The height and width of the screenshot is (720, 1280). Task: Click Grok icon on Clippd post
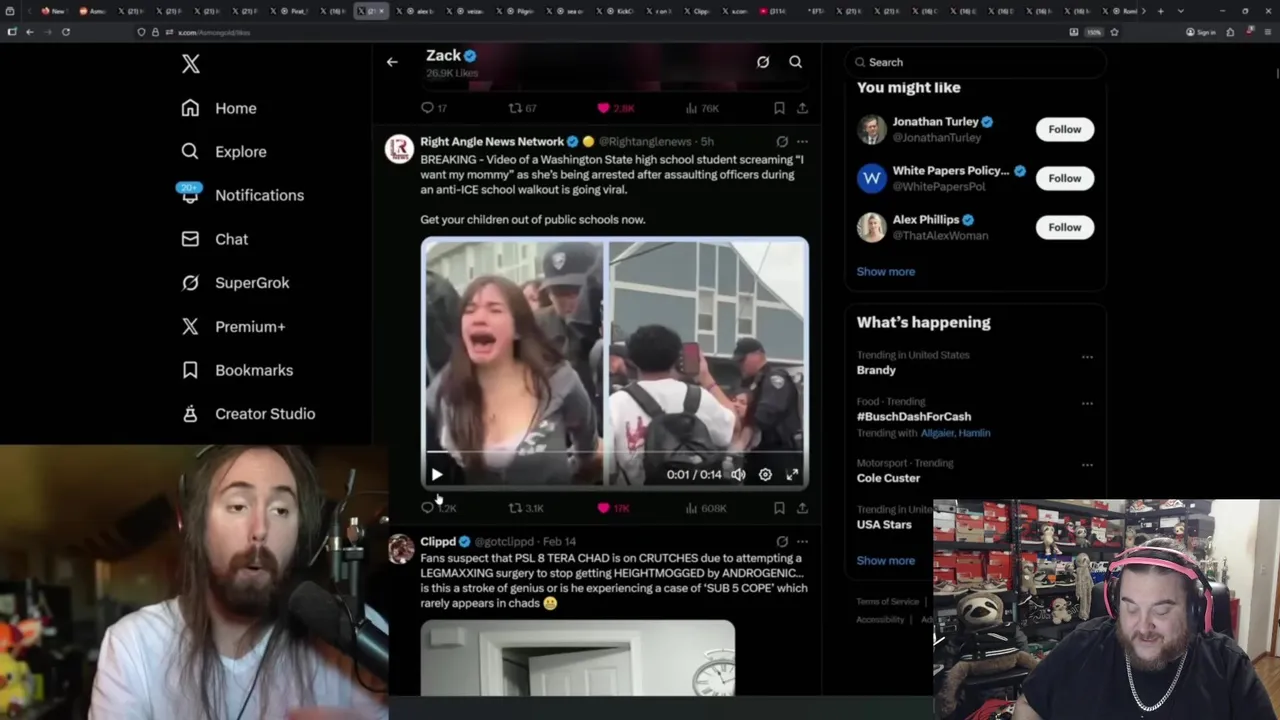782,542
